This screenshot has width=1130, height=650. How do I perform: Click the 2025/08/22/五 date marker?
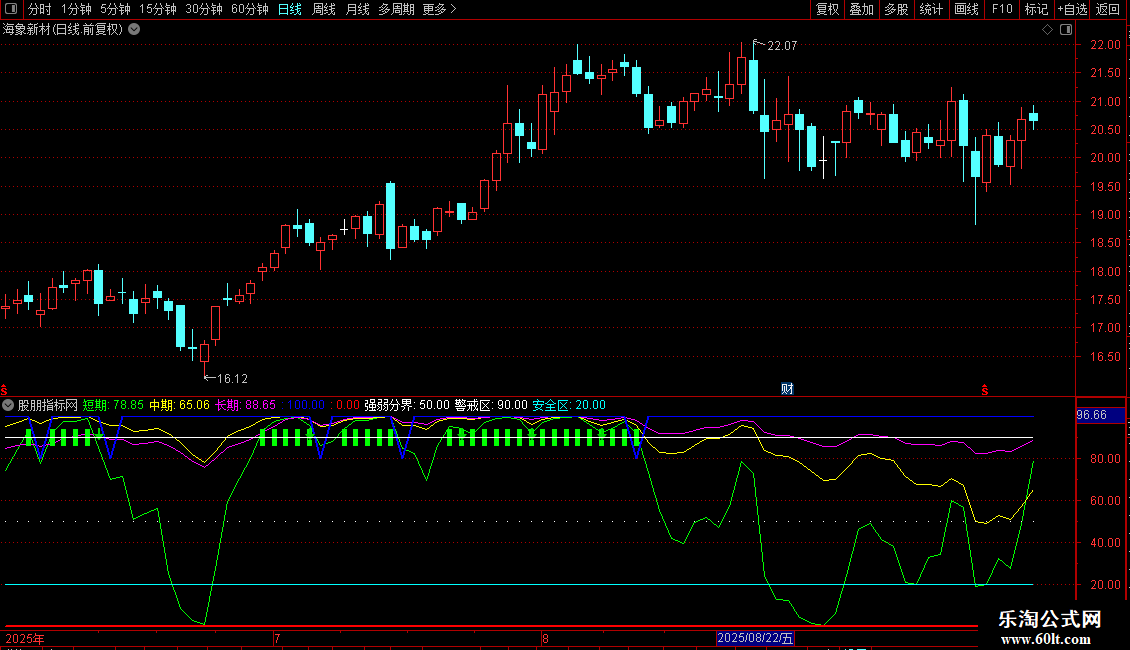point(755,638)
